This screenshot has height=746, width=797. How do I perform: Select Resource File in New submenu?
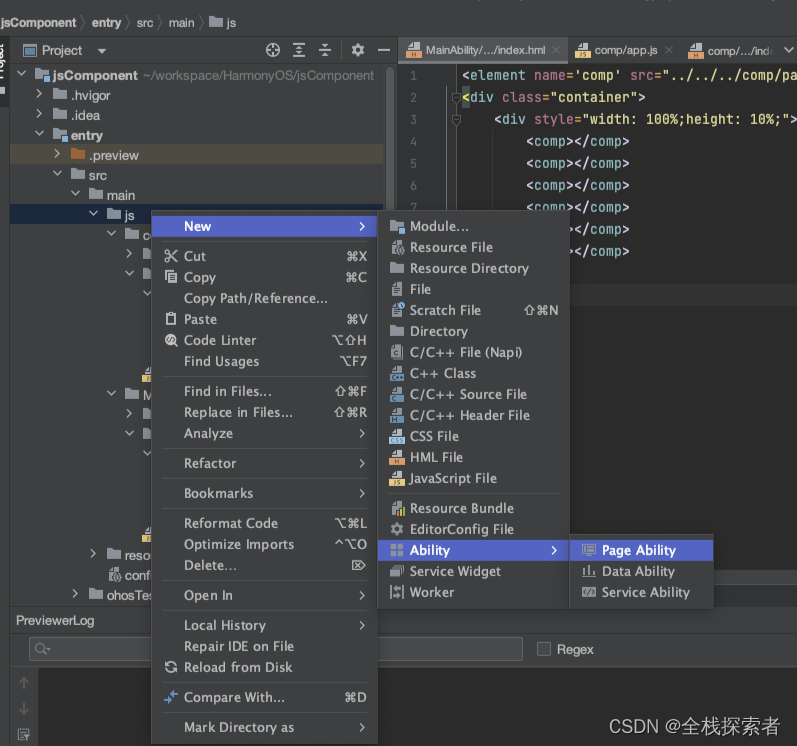pyautogui.click(x=473, y=247)
